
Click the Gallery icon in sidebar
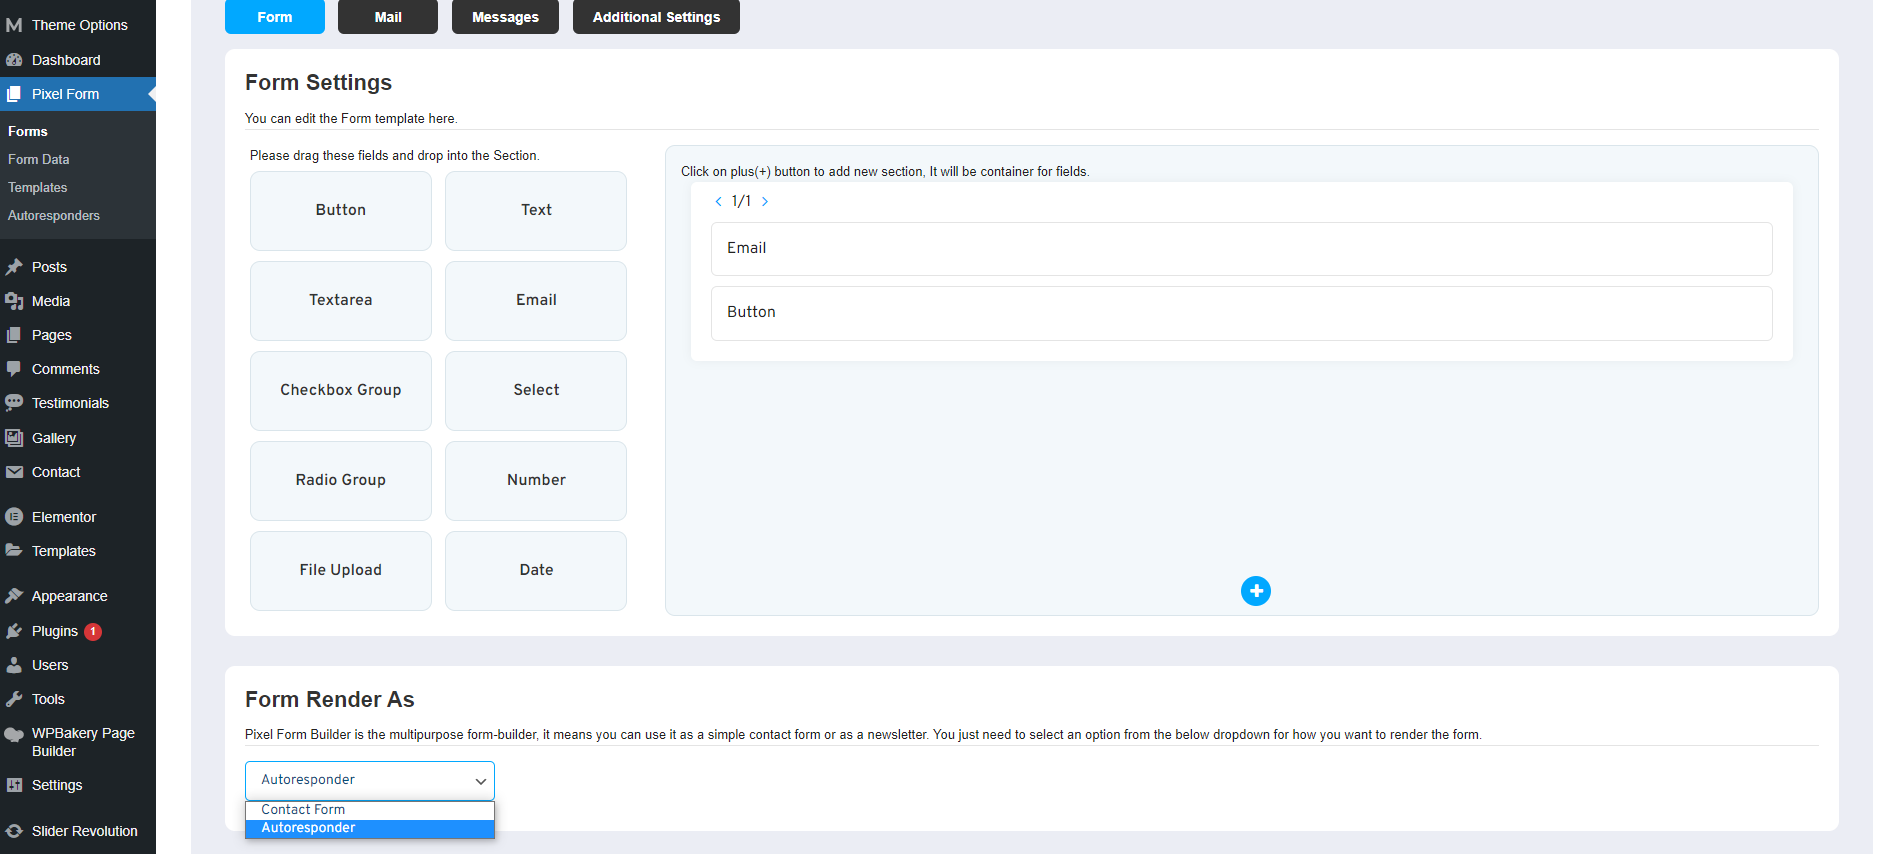[14, 438]
